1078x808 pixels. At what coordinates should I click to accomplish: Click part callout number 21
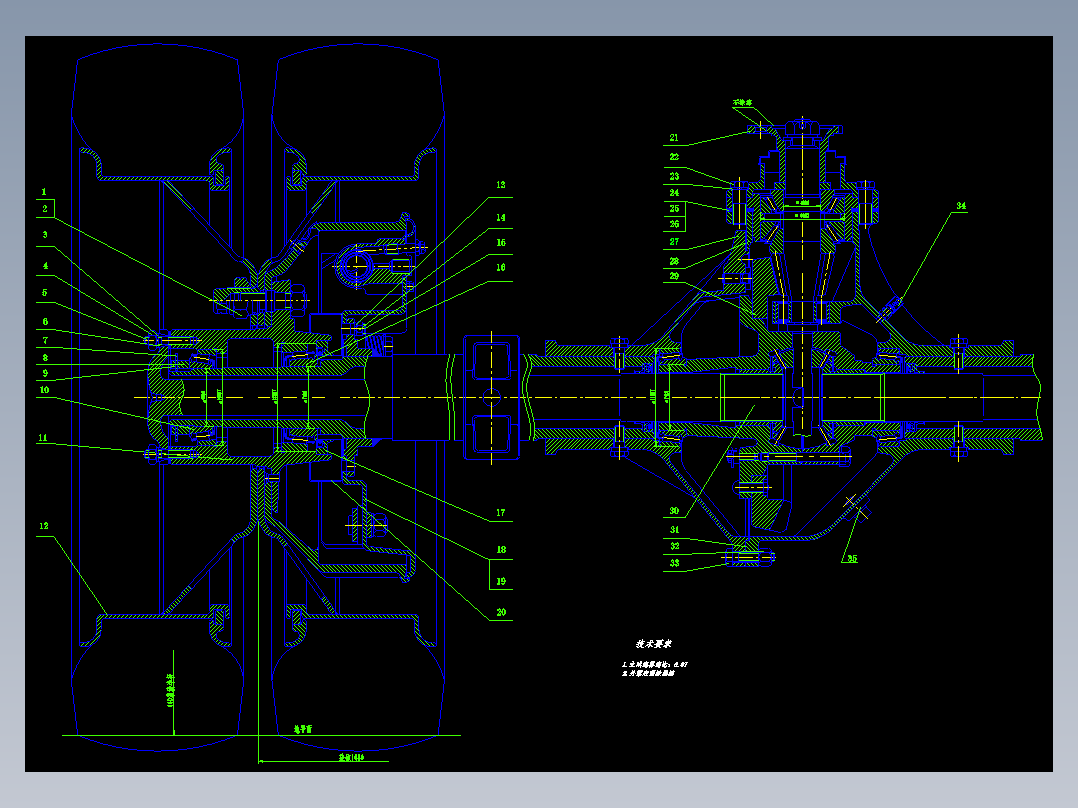pyautogui.click(x=674, y=138)
